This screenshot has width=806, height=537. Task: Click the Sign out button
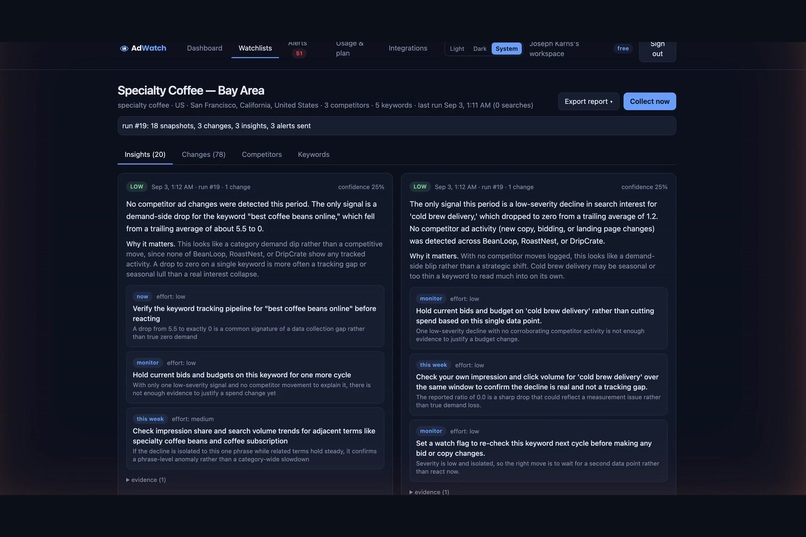coord(657,50)
